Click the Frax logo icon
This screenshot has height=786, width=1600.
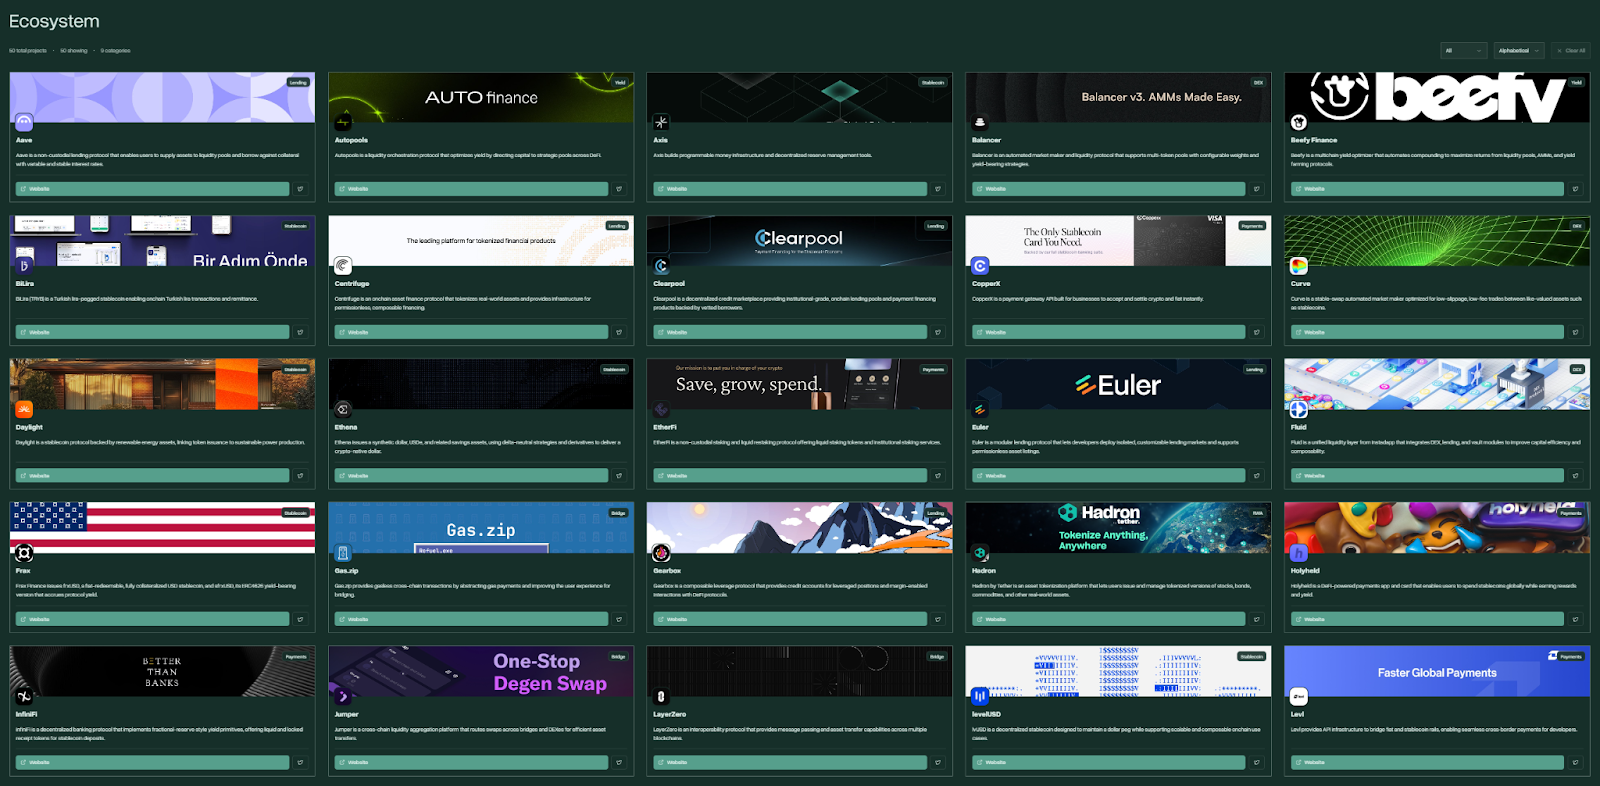pyautogui.click(x=24, y=553)
